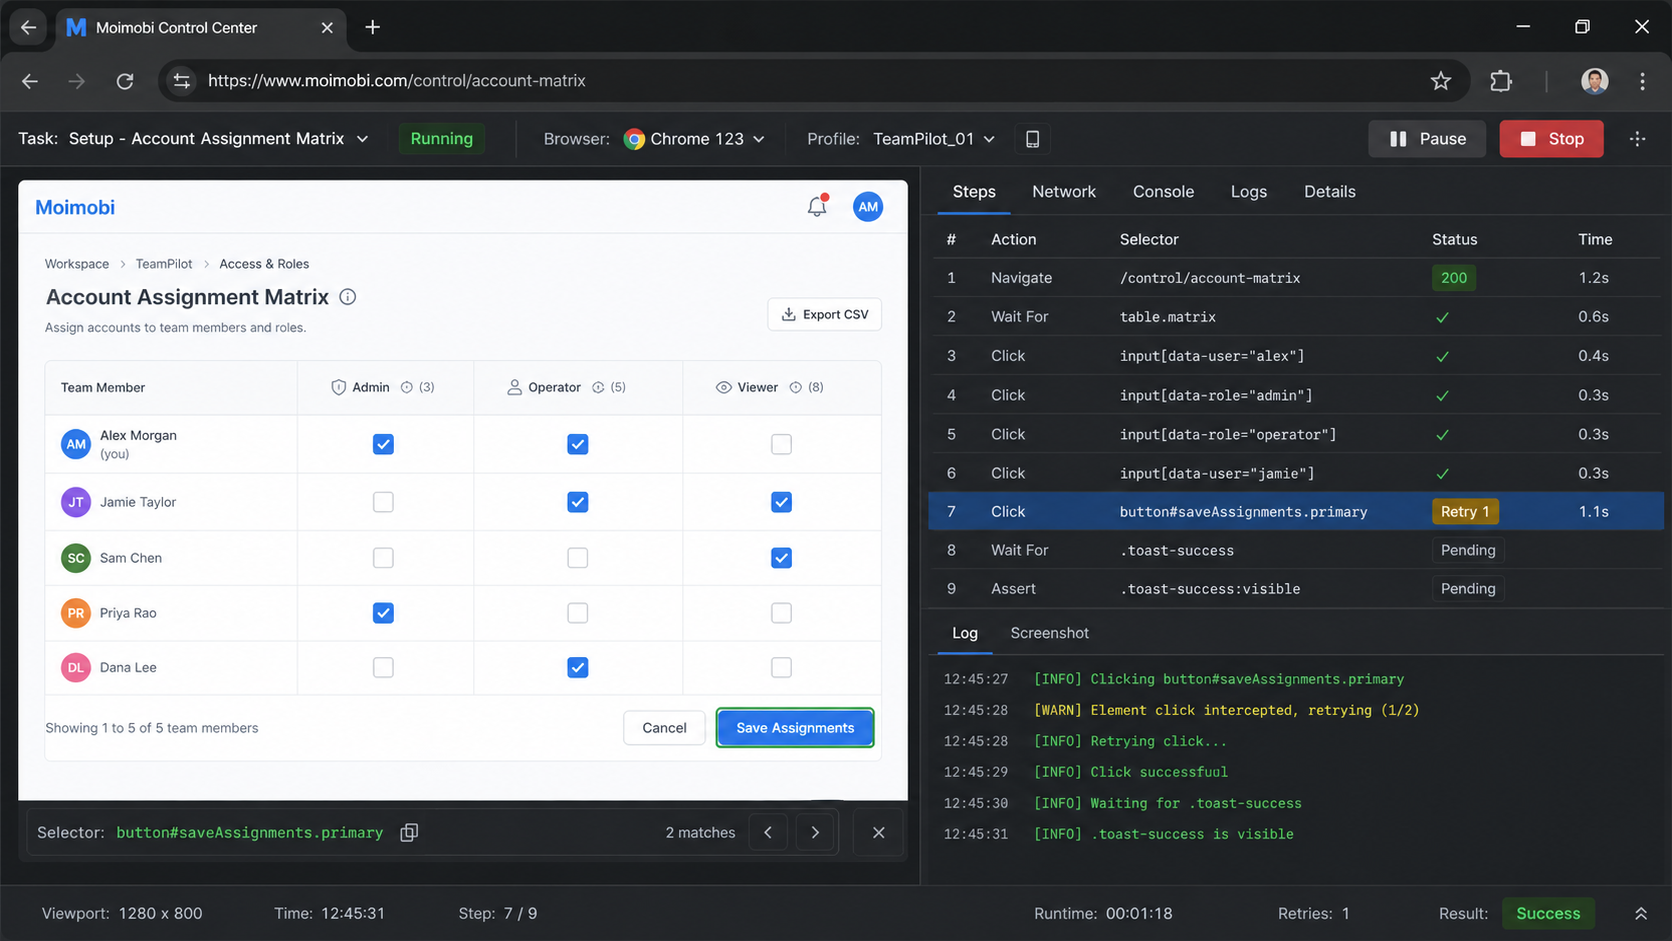Select step 7 Click saveAssignments row
1672x941 pixels.
(x=1296, y=512)
